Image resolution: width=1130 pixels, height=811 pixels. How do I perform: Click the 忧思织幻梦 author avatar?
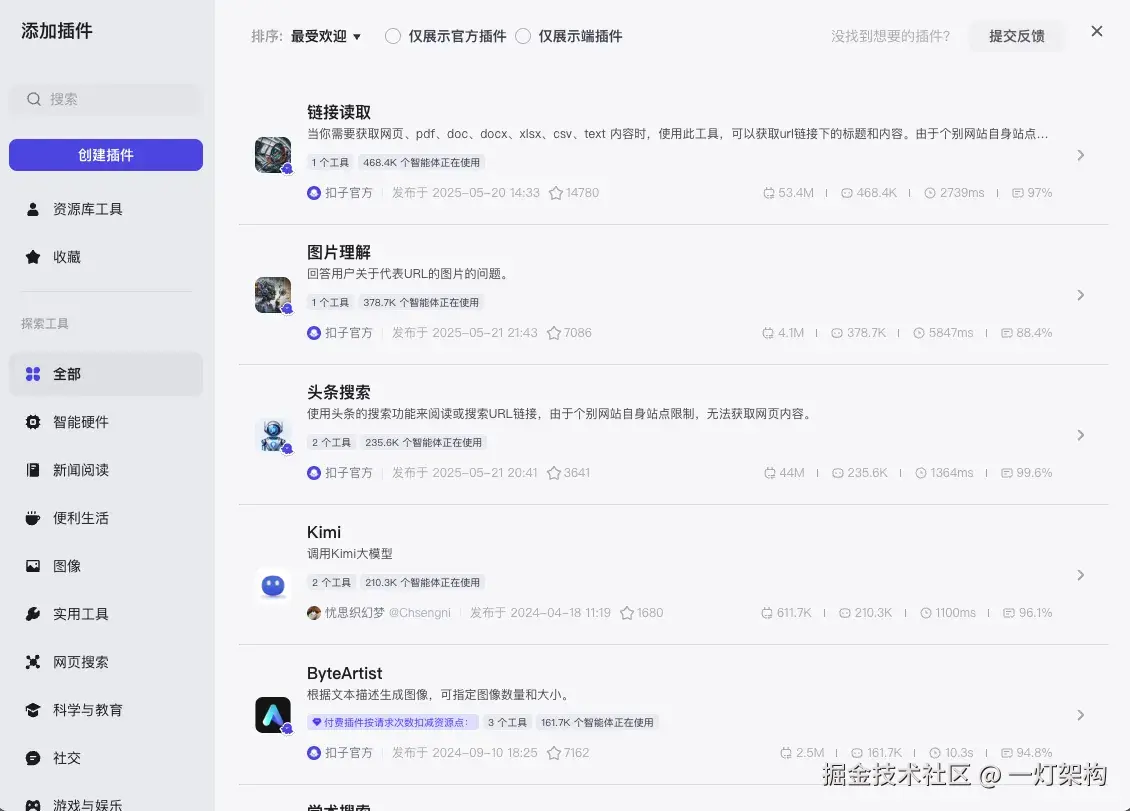[x=313, y=613]
